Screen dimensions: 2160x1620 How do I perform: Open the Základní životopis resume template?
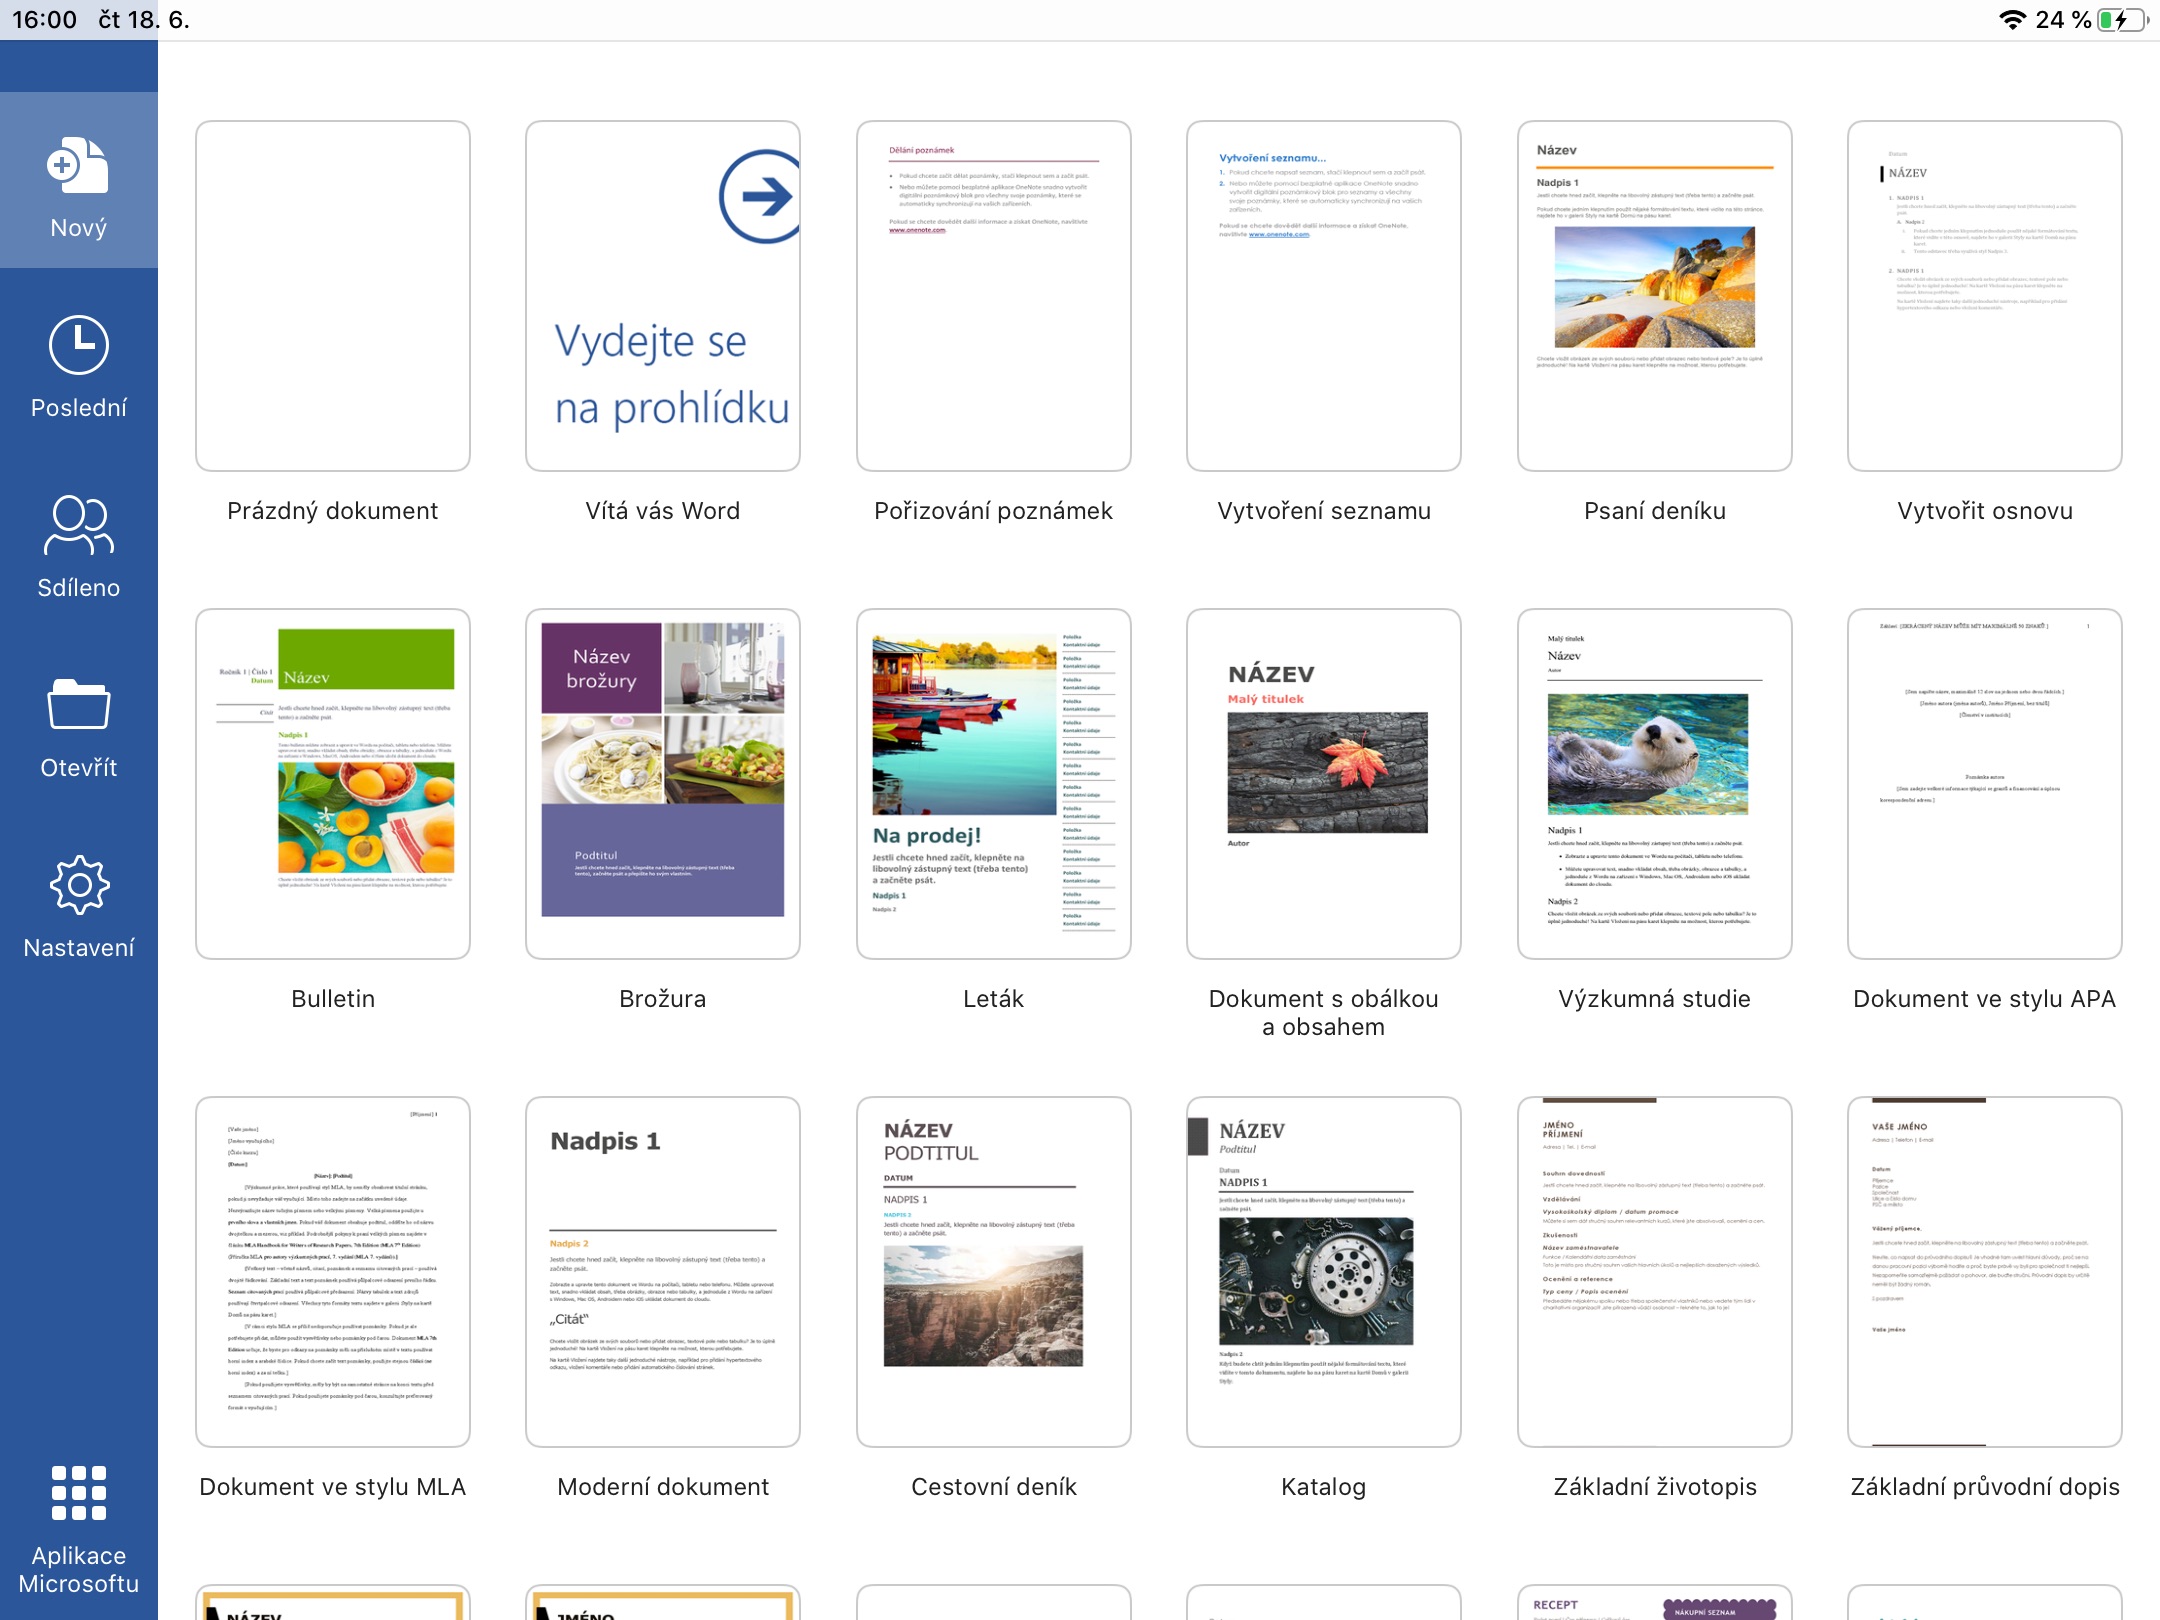(1654, 1272)
